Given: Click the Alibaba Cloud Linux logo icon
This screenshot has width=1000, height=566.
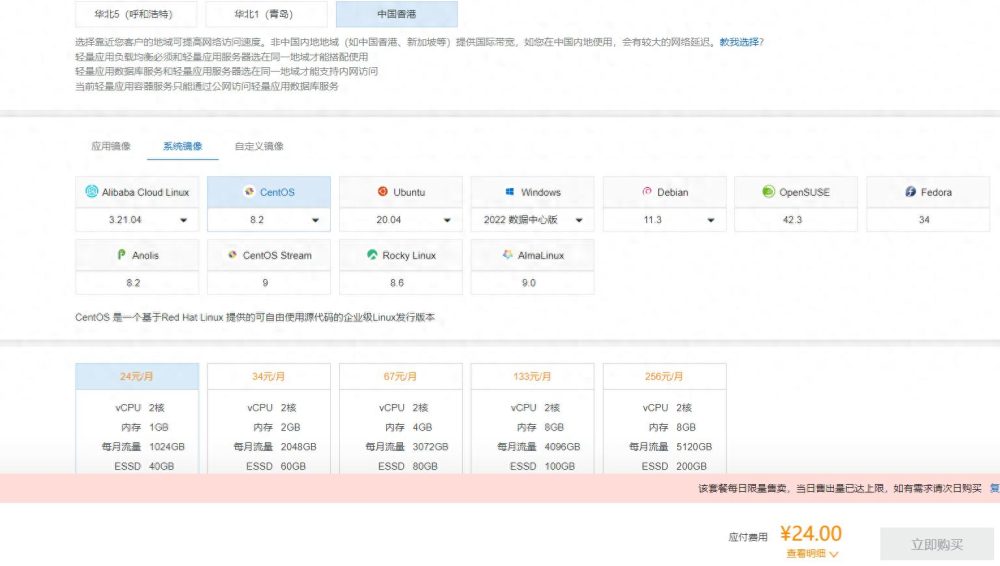Looking at the screenshot, I should click(92, 191).
